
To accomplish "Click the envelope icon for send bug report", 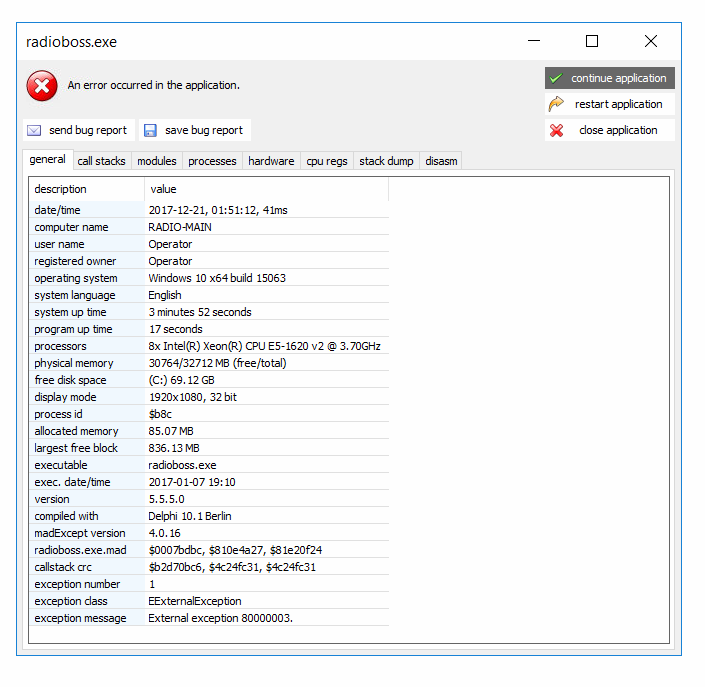I will pyautogui.click(x=34, y=130).
